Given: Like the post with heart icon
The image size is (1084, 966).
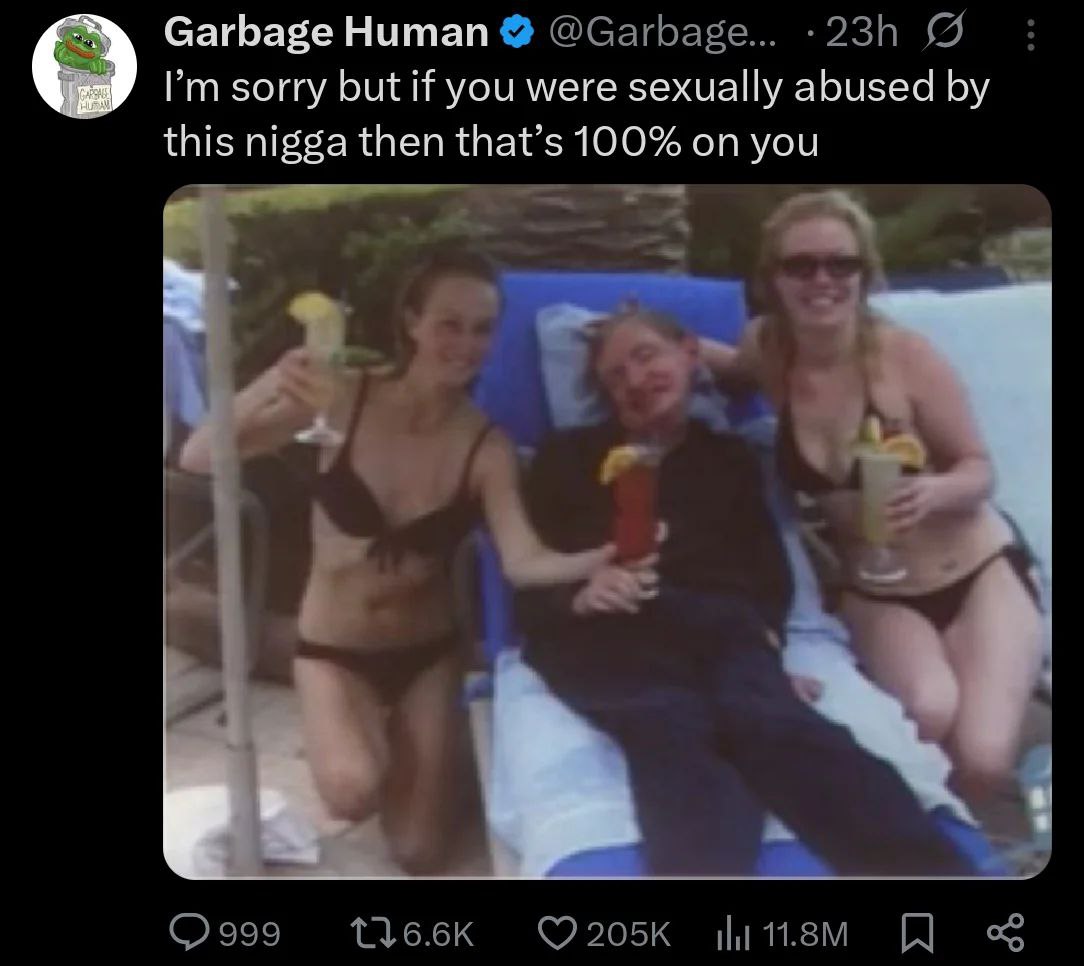Looking at the screenshot, I should 558,933.
